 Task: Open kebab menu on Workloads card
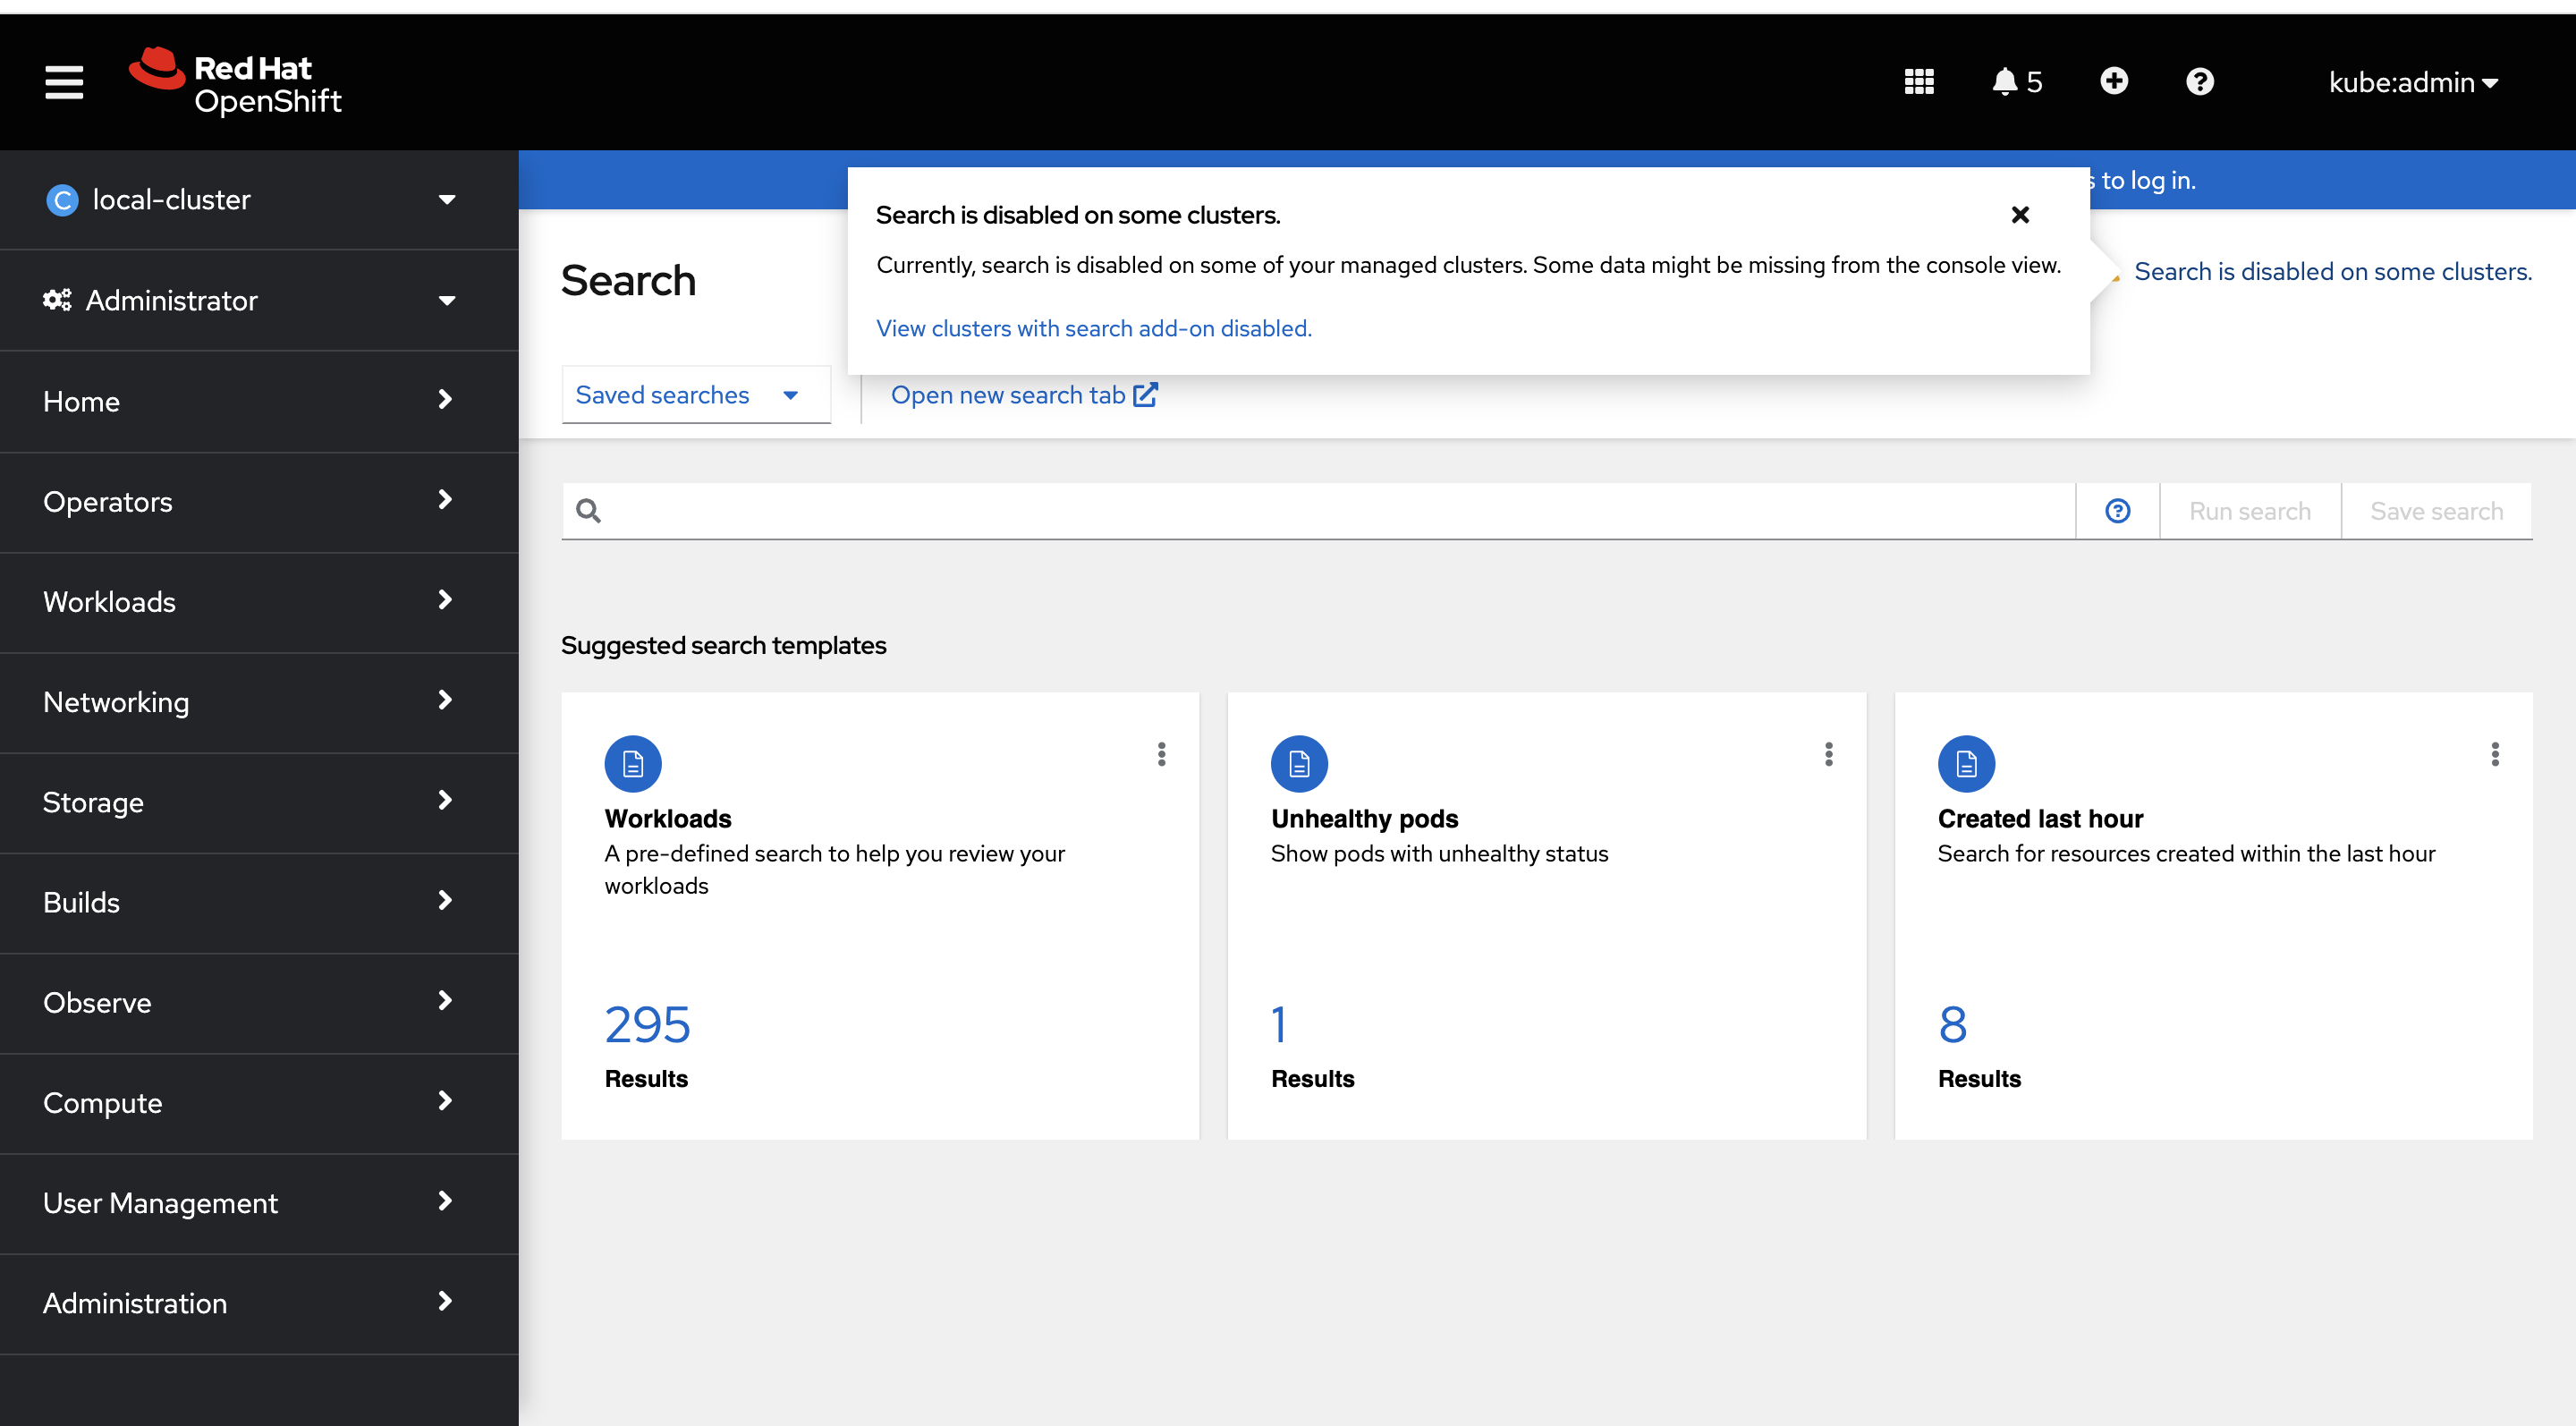click(1161, 754)
